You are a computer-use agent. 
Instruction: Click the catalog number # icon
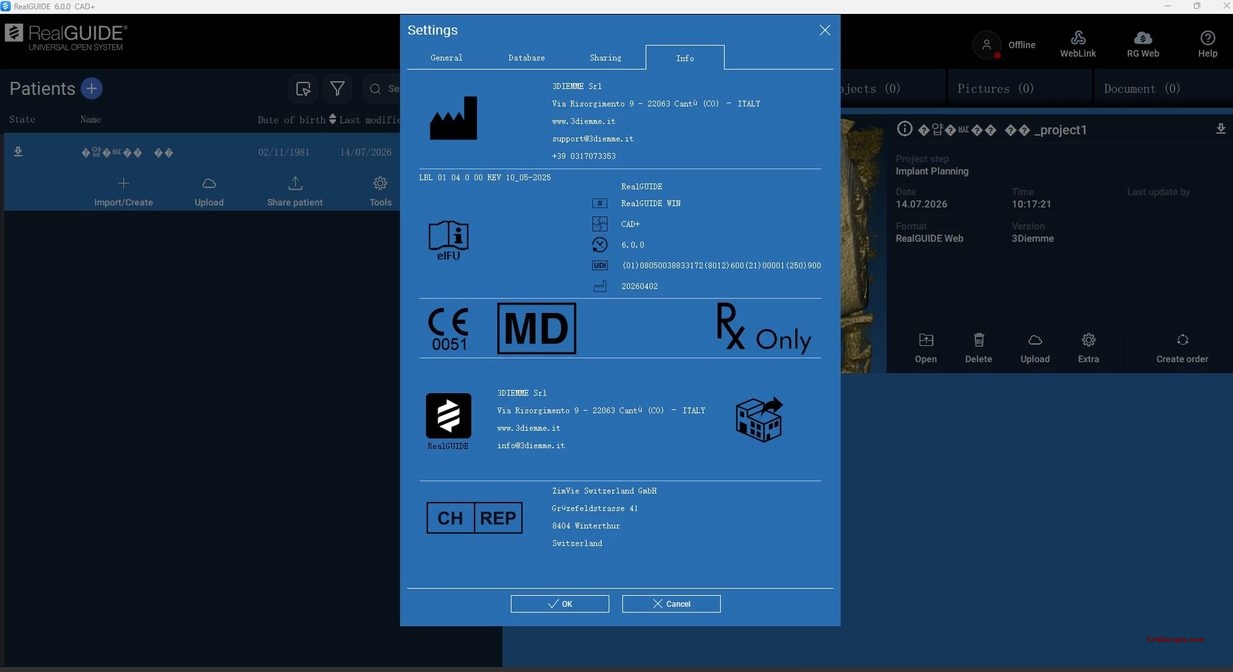point(600,203)
